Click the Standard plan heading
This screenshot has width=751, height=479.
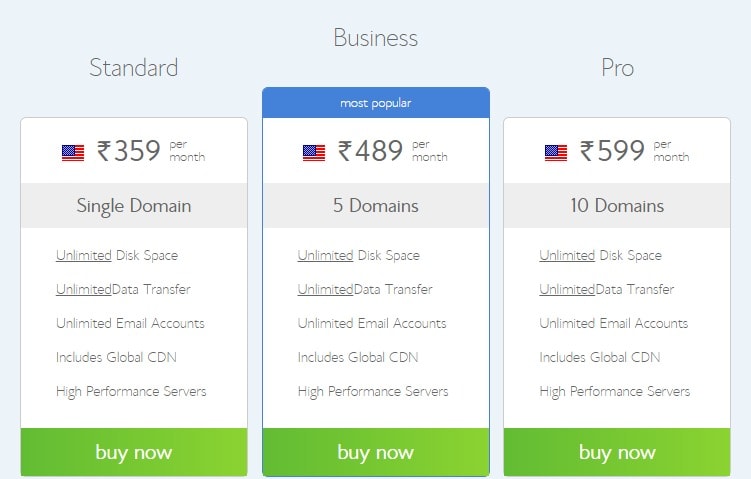click(x=134, y=68)
